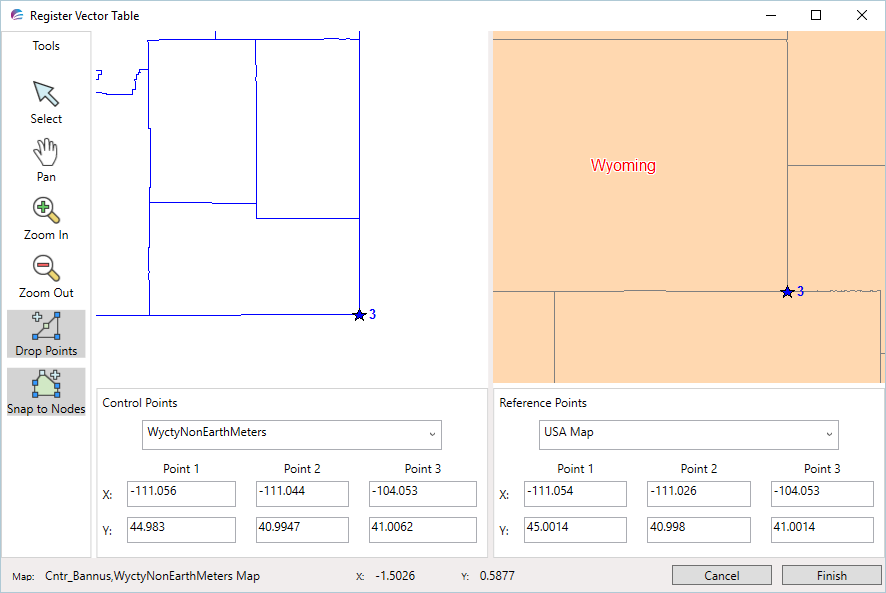The image size is (886, 593).
Task: Choose the Zoom In tool
Action: click(x=45, y=216)
